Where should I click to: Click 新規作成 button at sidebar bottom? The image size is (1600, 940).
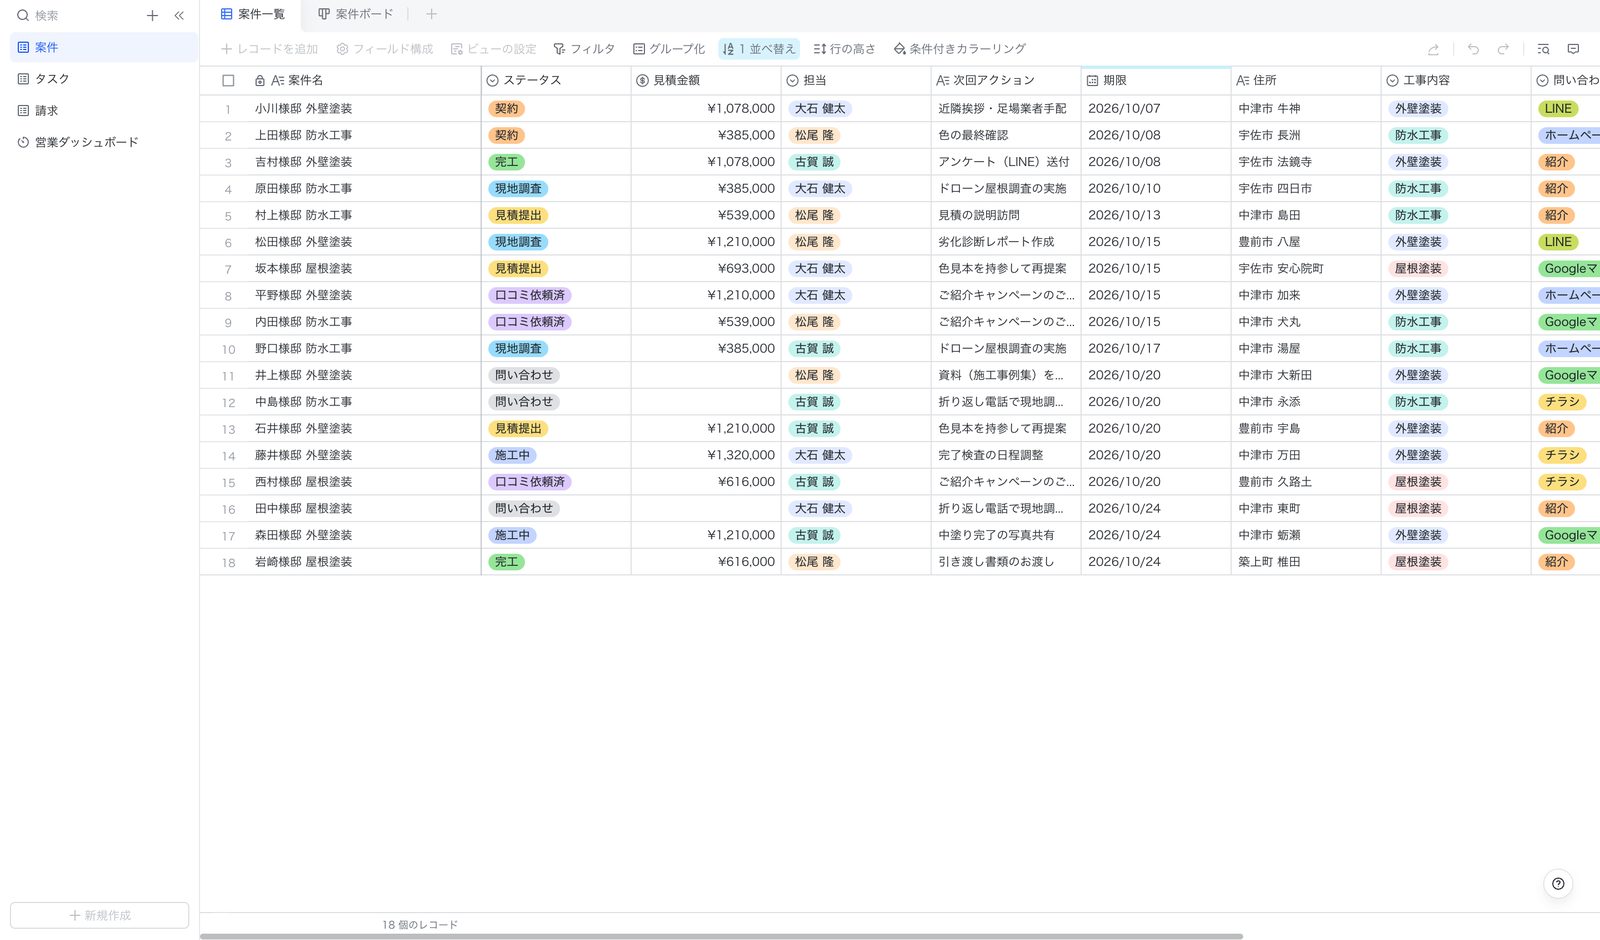[99, 915]
